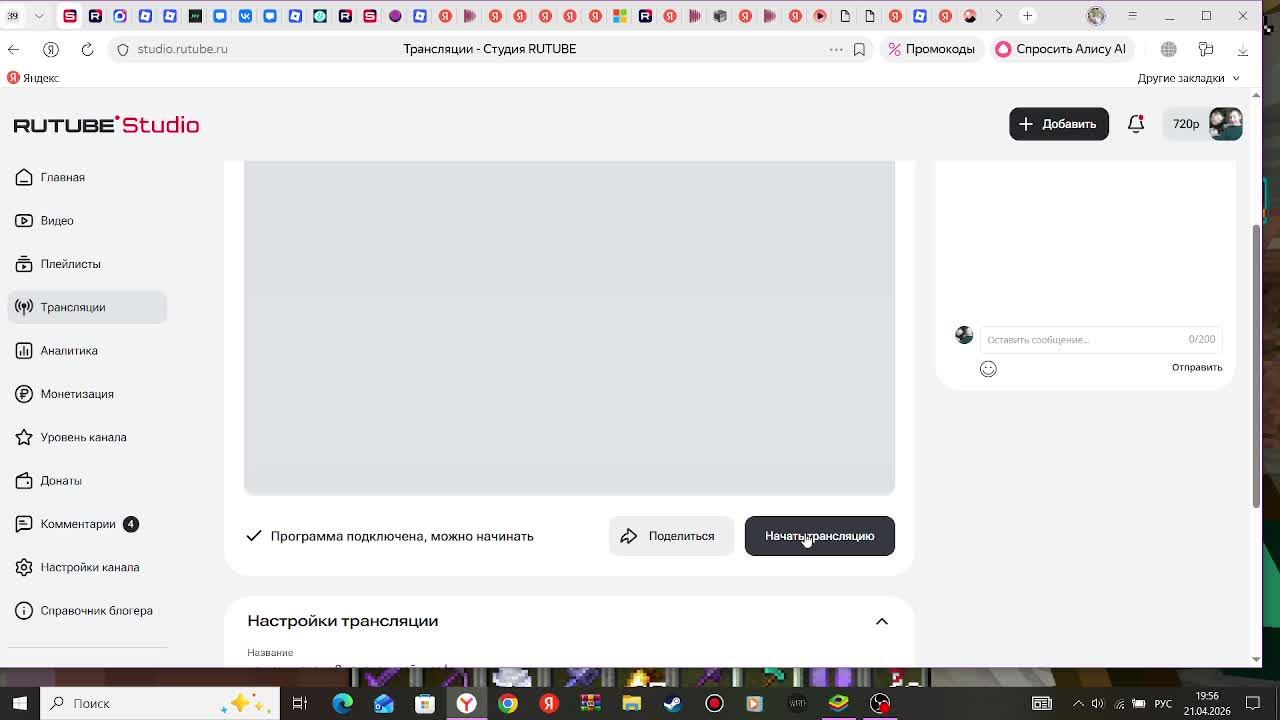Click the Донаты sidebar icon
The image size is (1280, 720).
coord(24,481)
